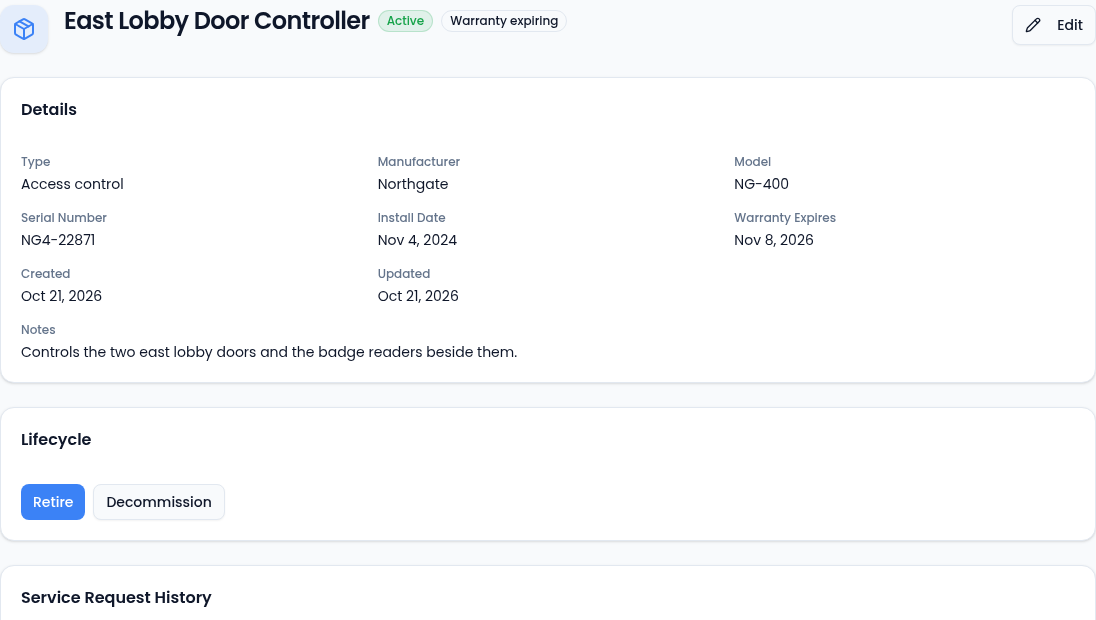Click install date Nov 4, 2024
1096x620 pixels.
tap(417, 240)
